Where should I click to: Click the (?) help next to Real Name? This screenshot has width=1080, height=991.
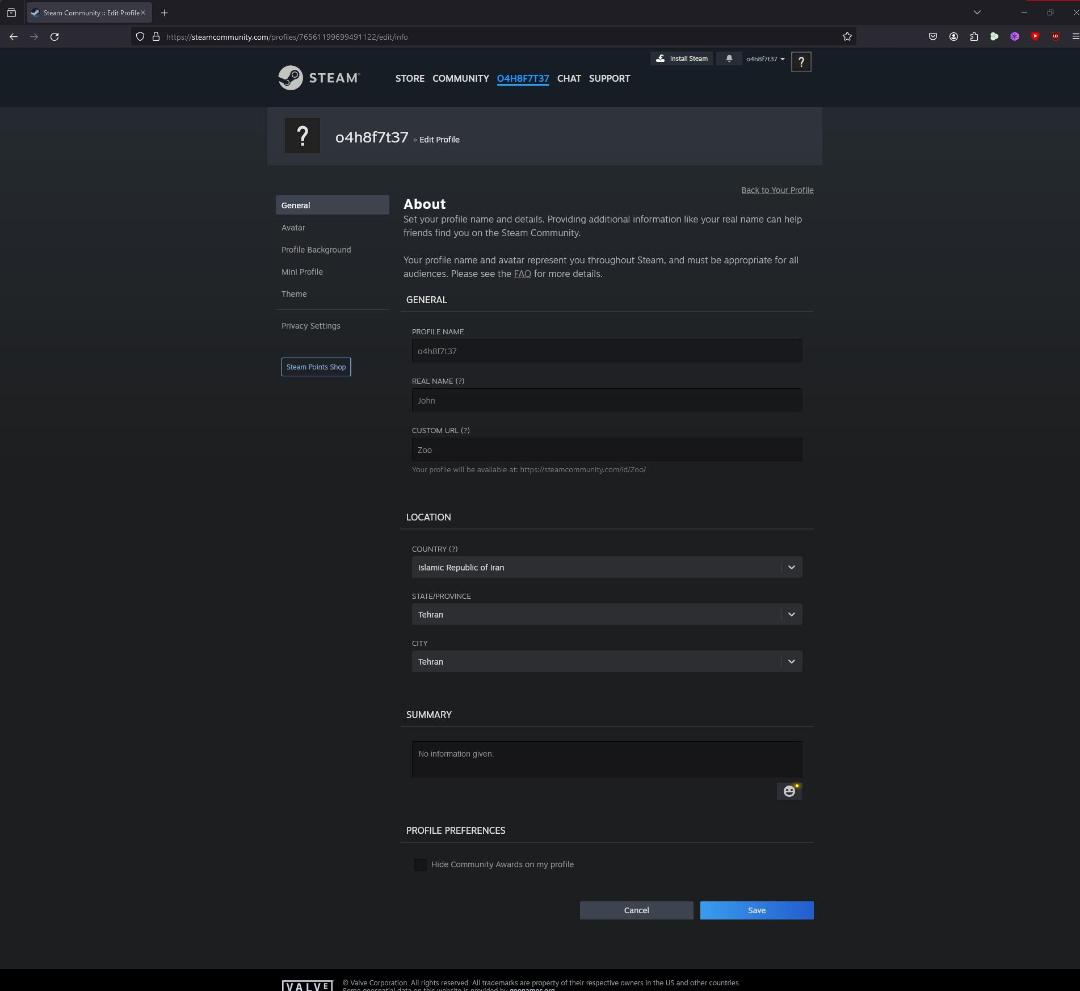pos(459,381)
